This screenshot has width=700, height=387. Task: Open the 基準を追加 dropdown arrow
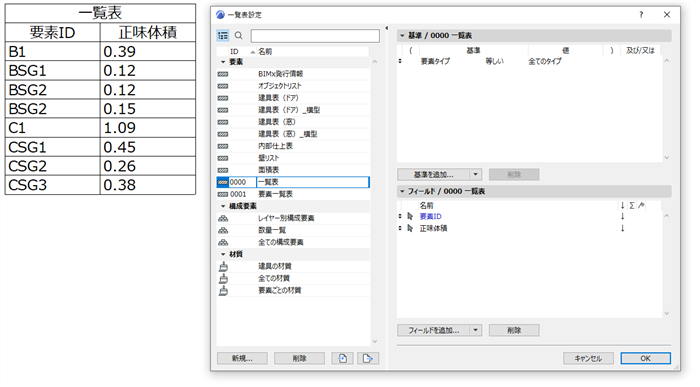[x=475, y=175]
